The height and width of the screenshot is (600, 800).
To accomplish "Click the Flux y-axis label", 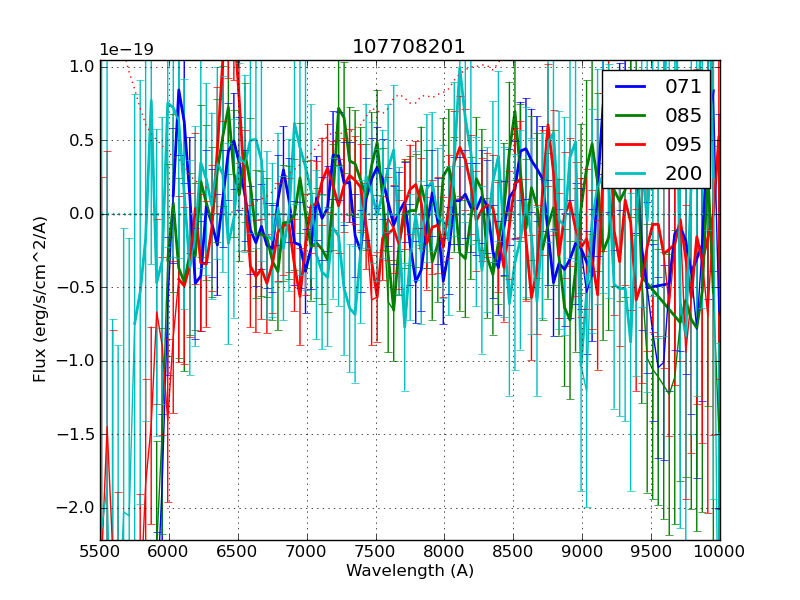I will (40, 300).
